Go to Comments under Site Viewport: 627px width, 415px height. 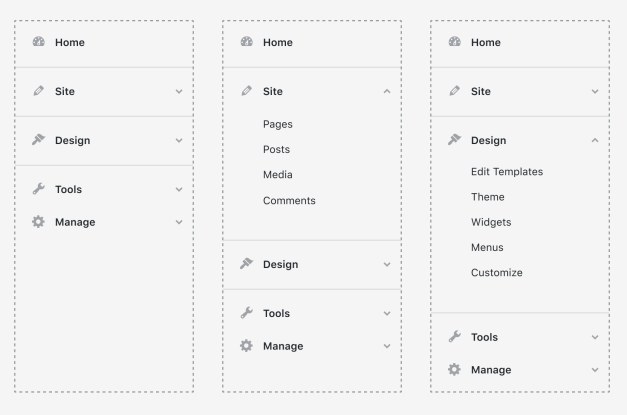(x=289, y=200)
